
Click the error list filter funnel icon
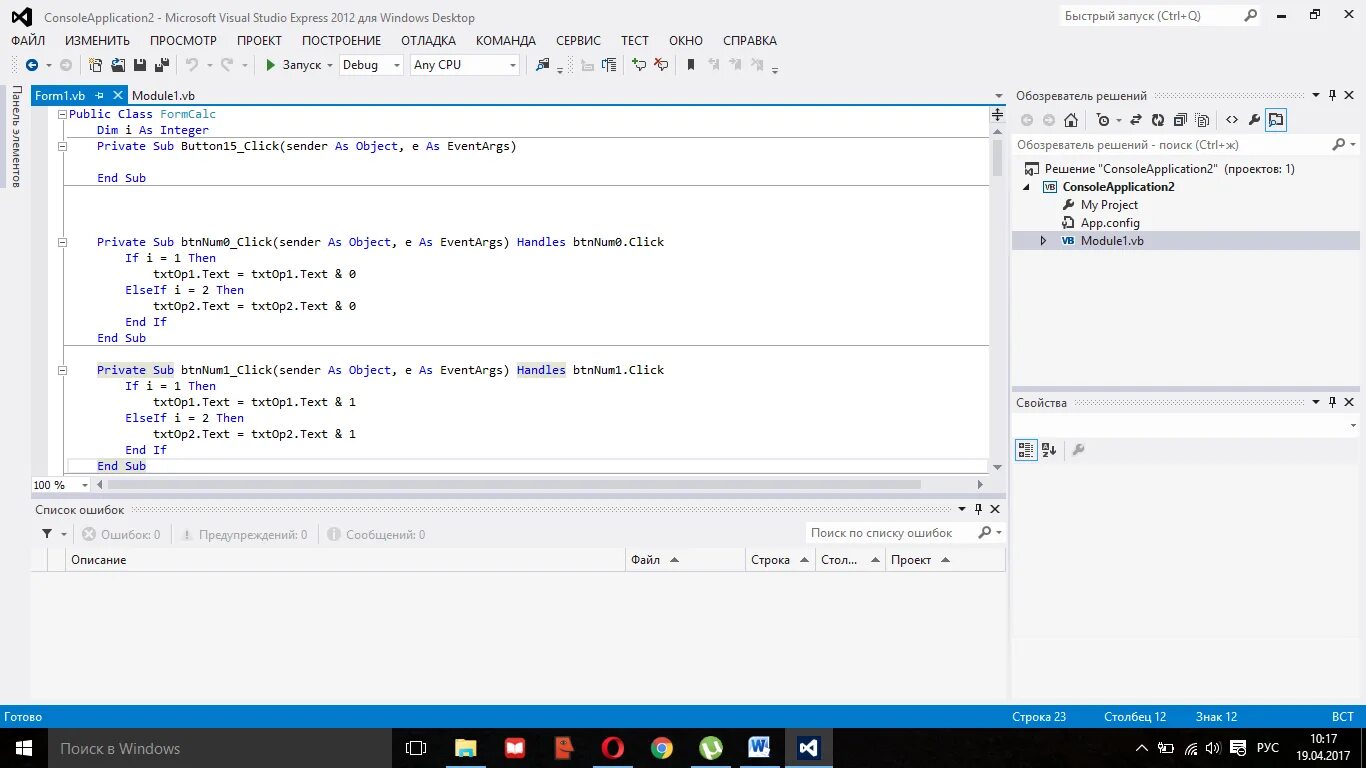pos(47,534)
